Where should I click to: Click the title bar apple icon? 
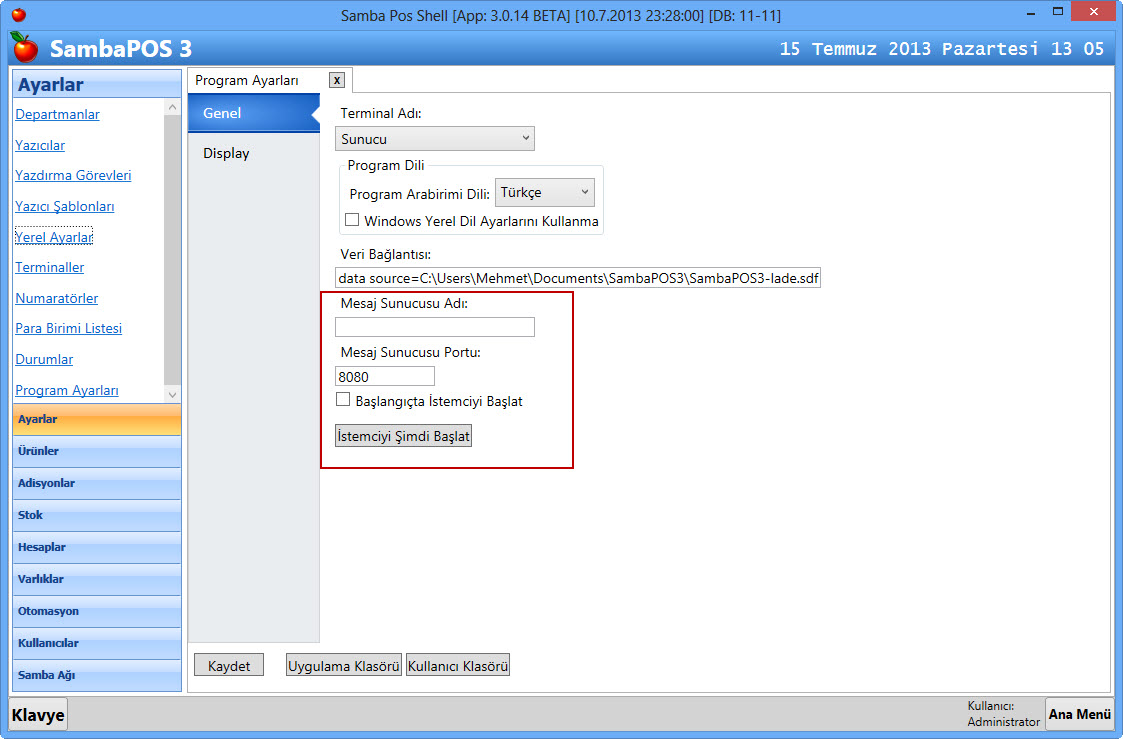18,15
